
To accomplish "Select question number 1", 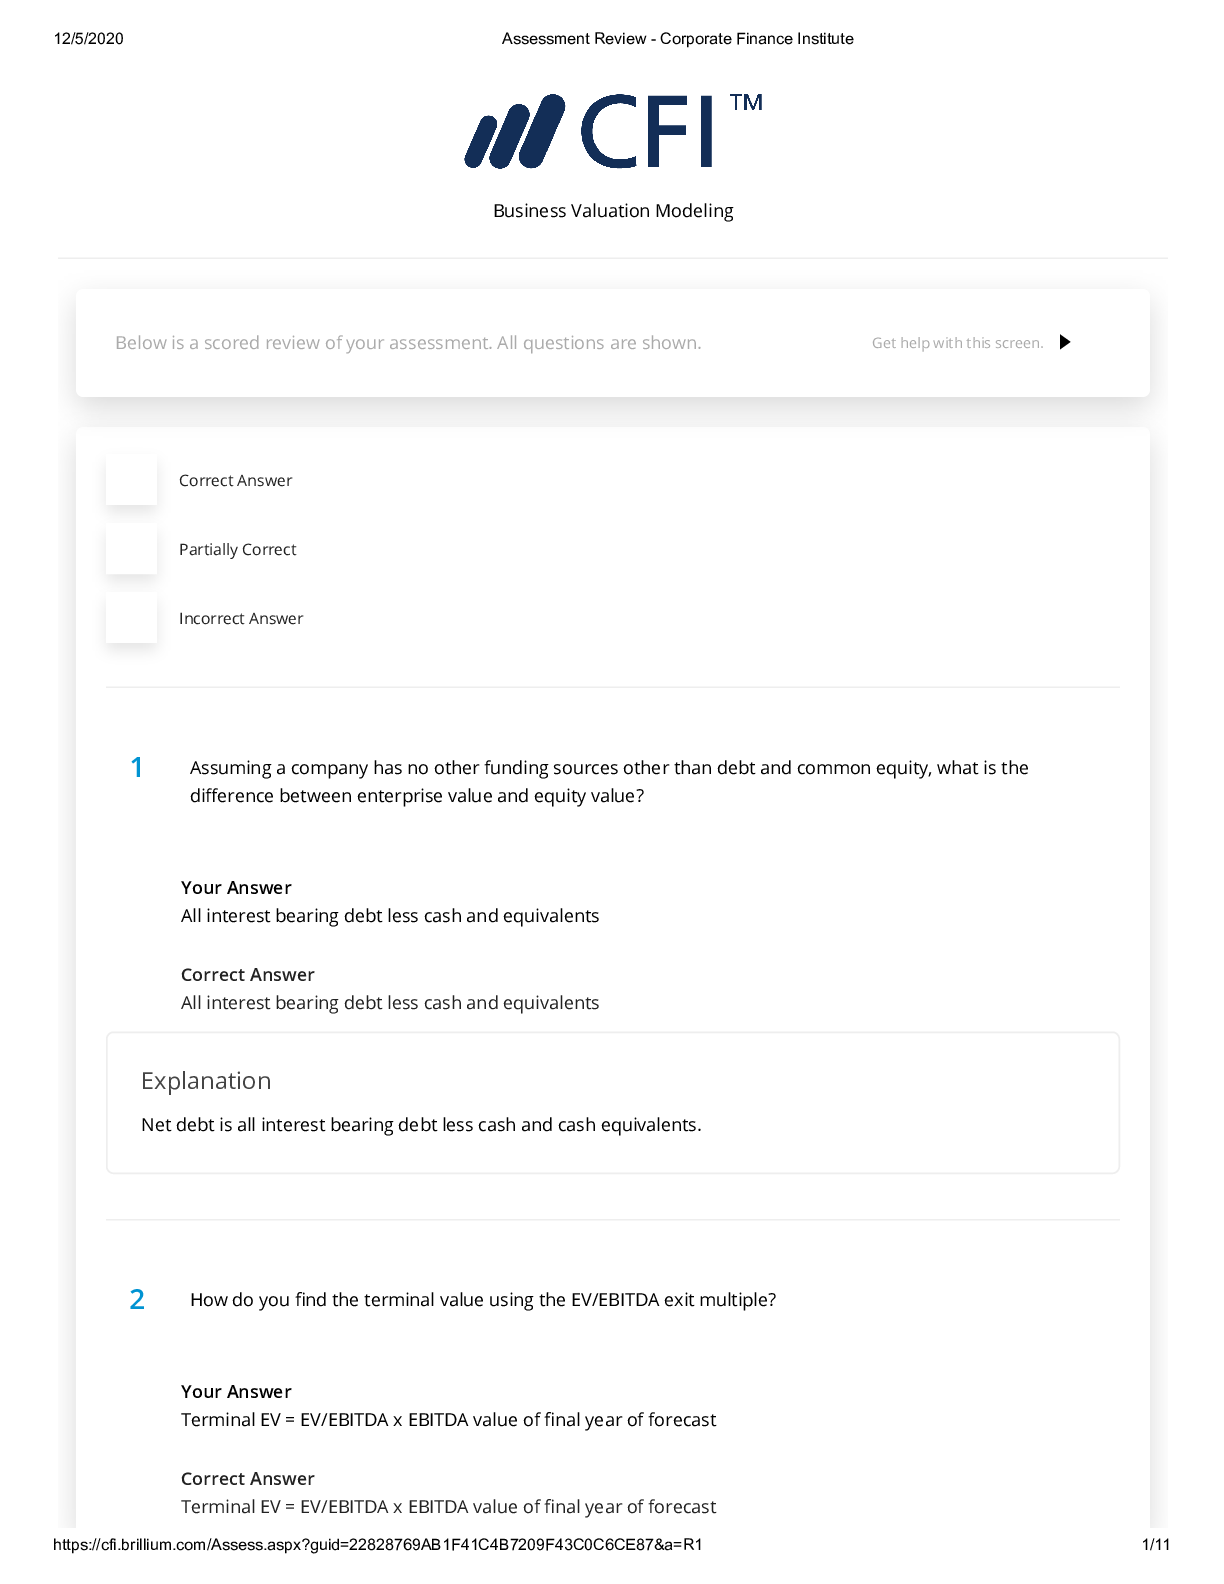I will tap(137, 768).
